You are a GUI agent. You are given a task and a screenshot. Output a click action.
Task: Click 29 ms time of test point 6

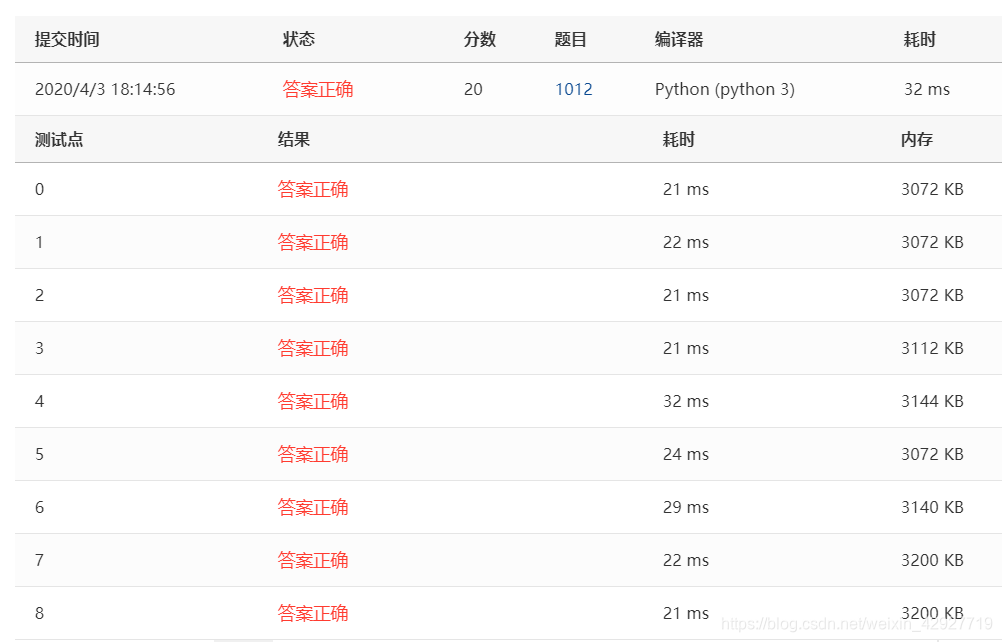click(x=686, y=507)
